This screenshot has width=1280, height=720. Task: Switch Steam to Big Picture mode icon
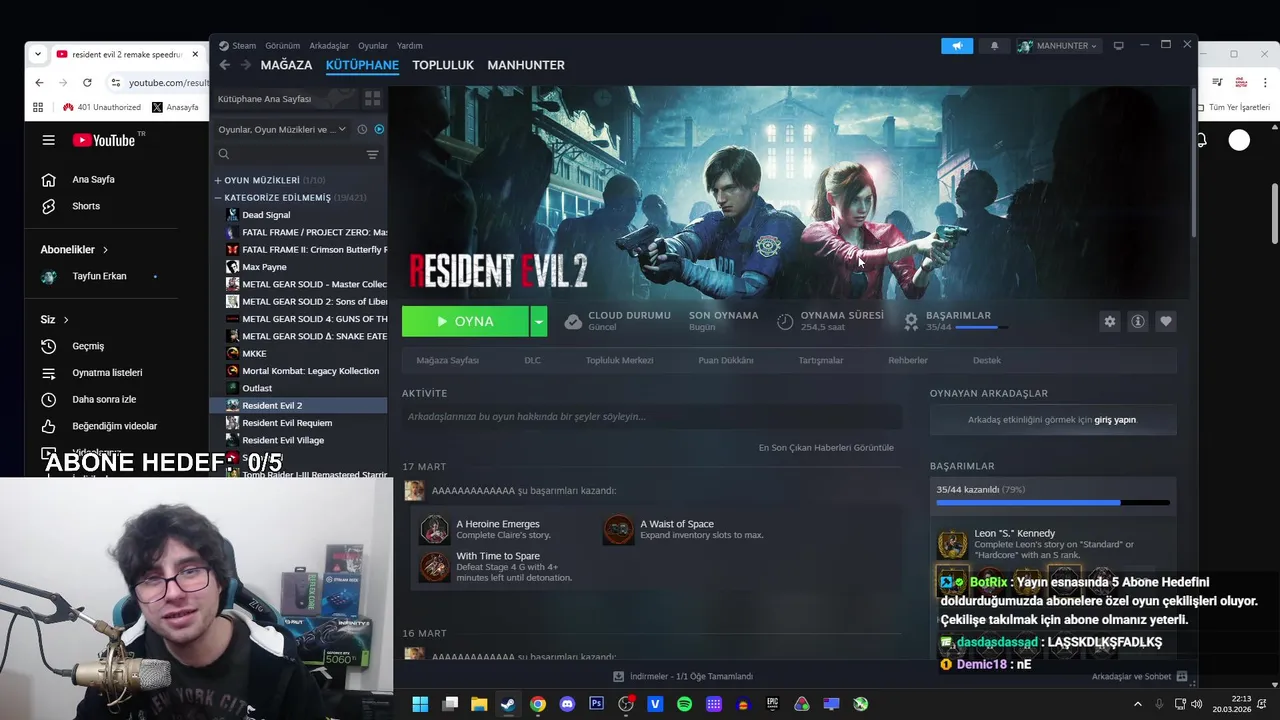1118,45
